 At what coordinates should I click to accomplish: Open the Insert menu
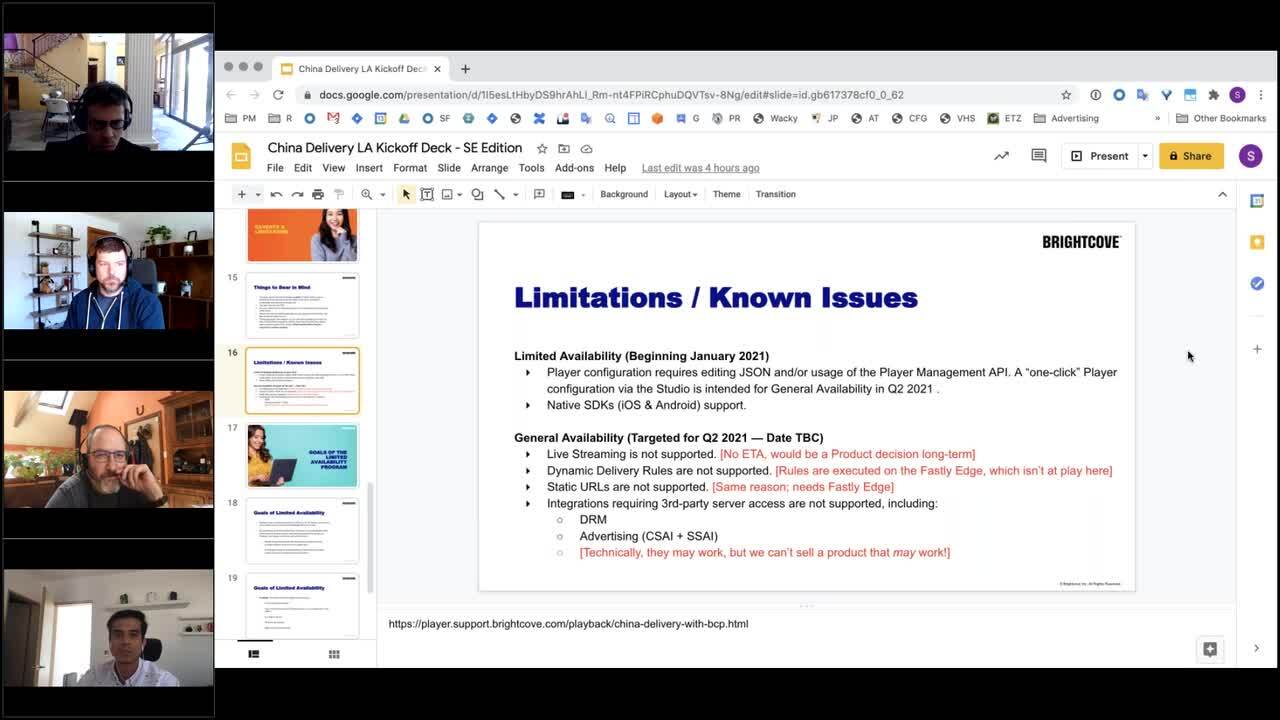click(x=369, y=168)
